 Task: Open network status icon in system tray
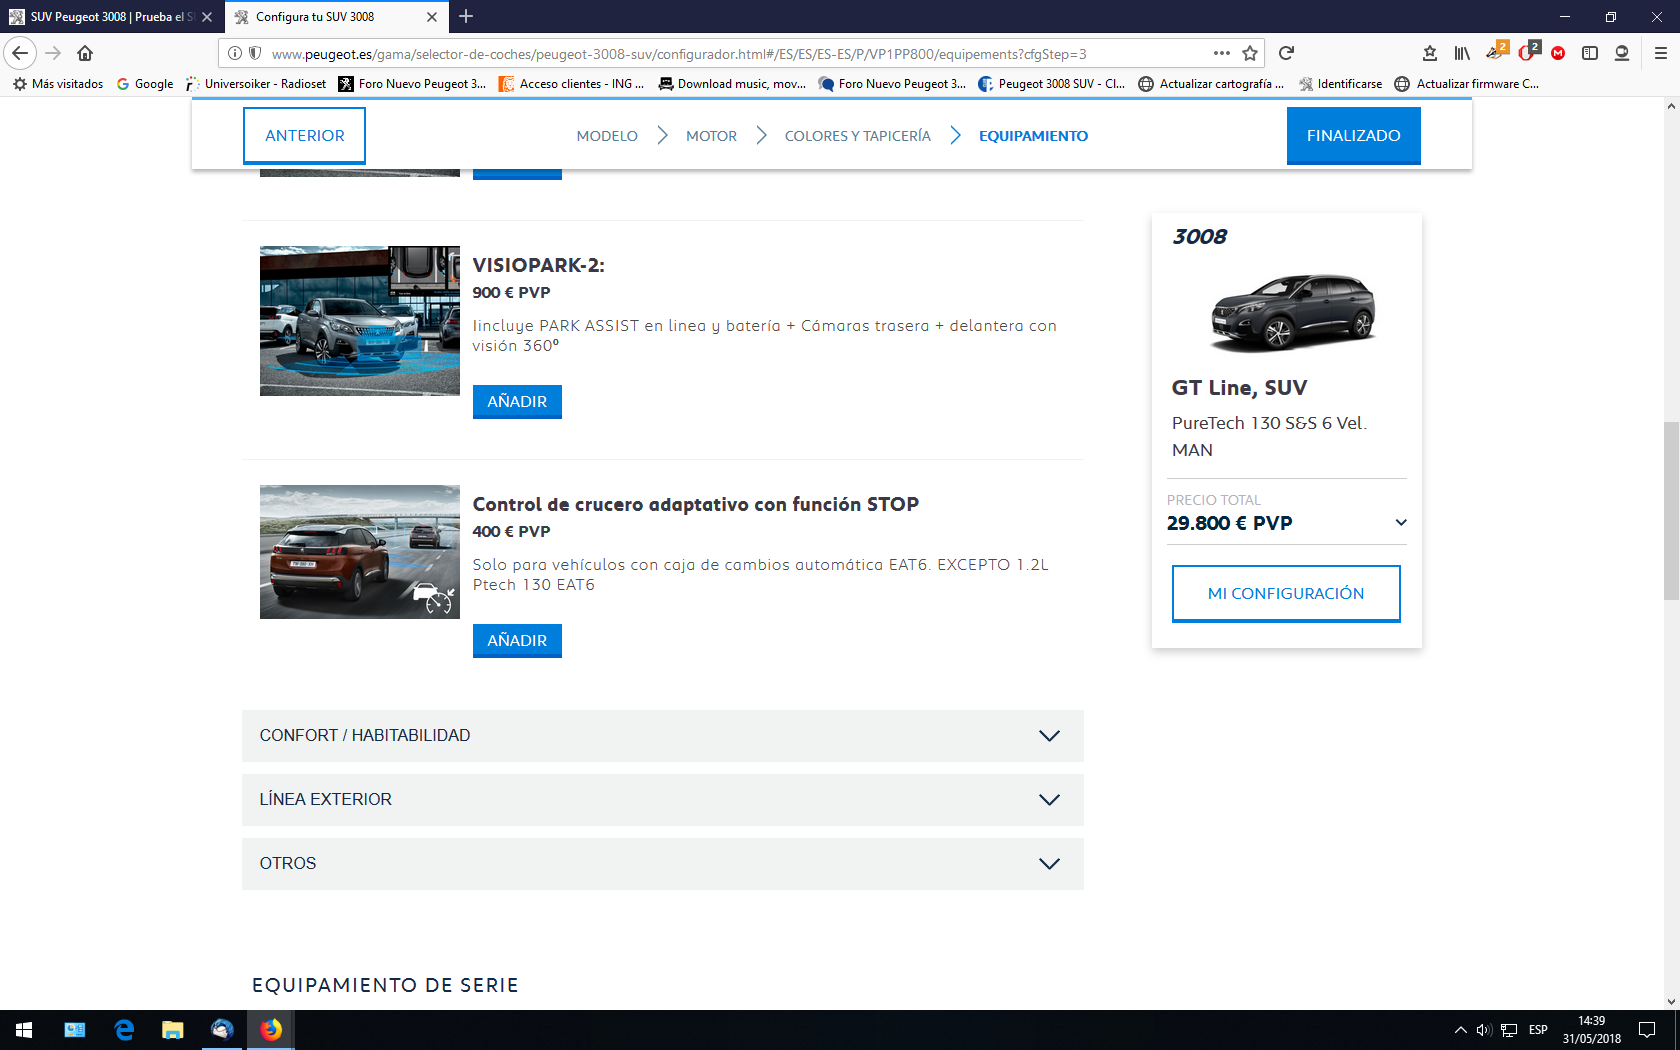pos(1509,1030)
